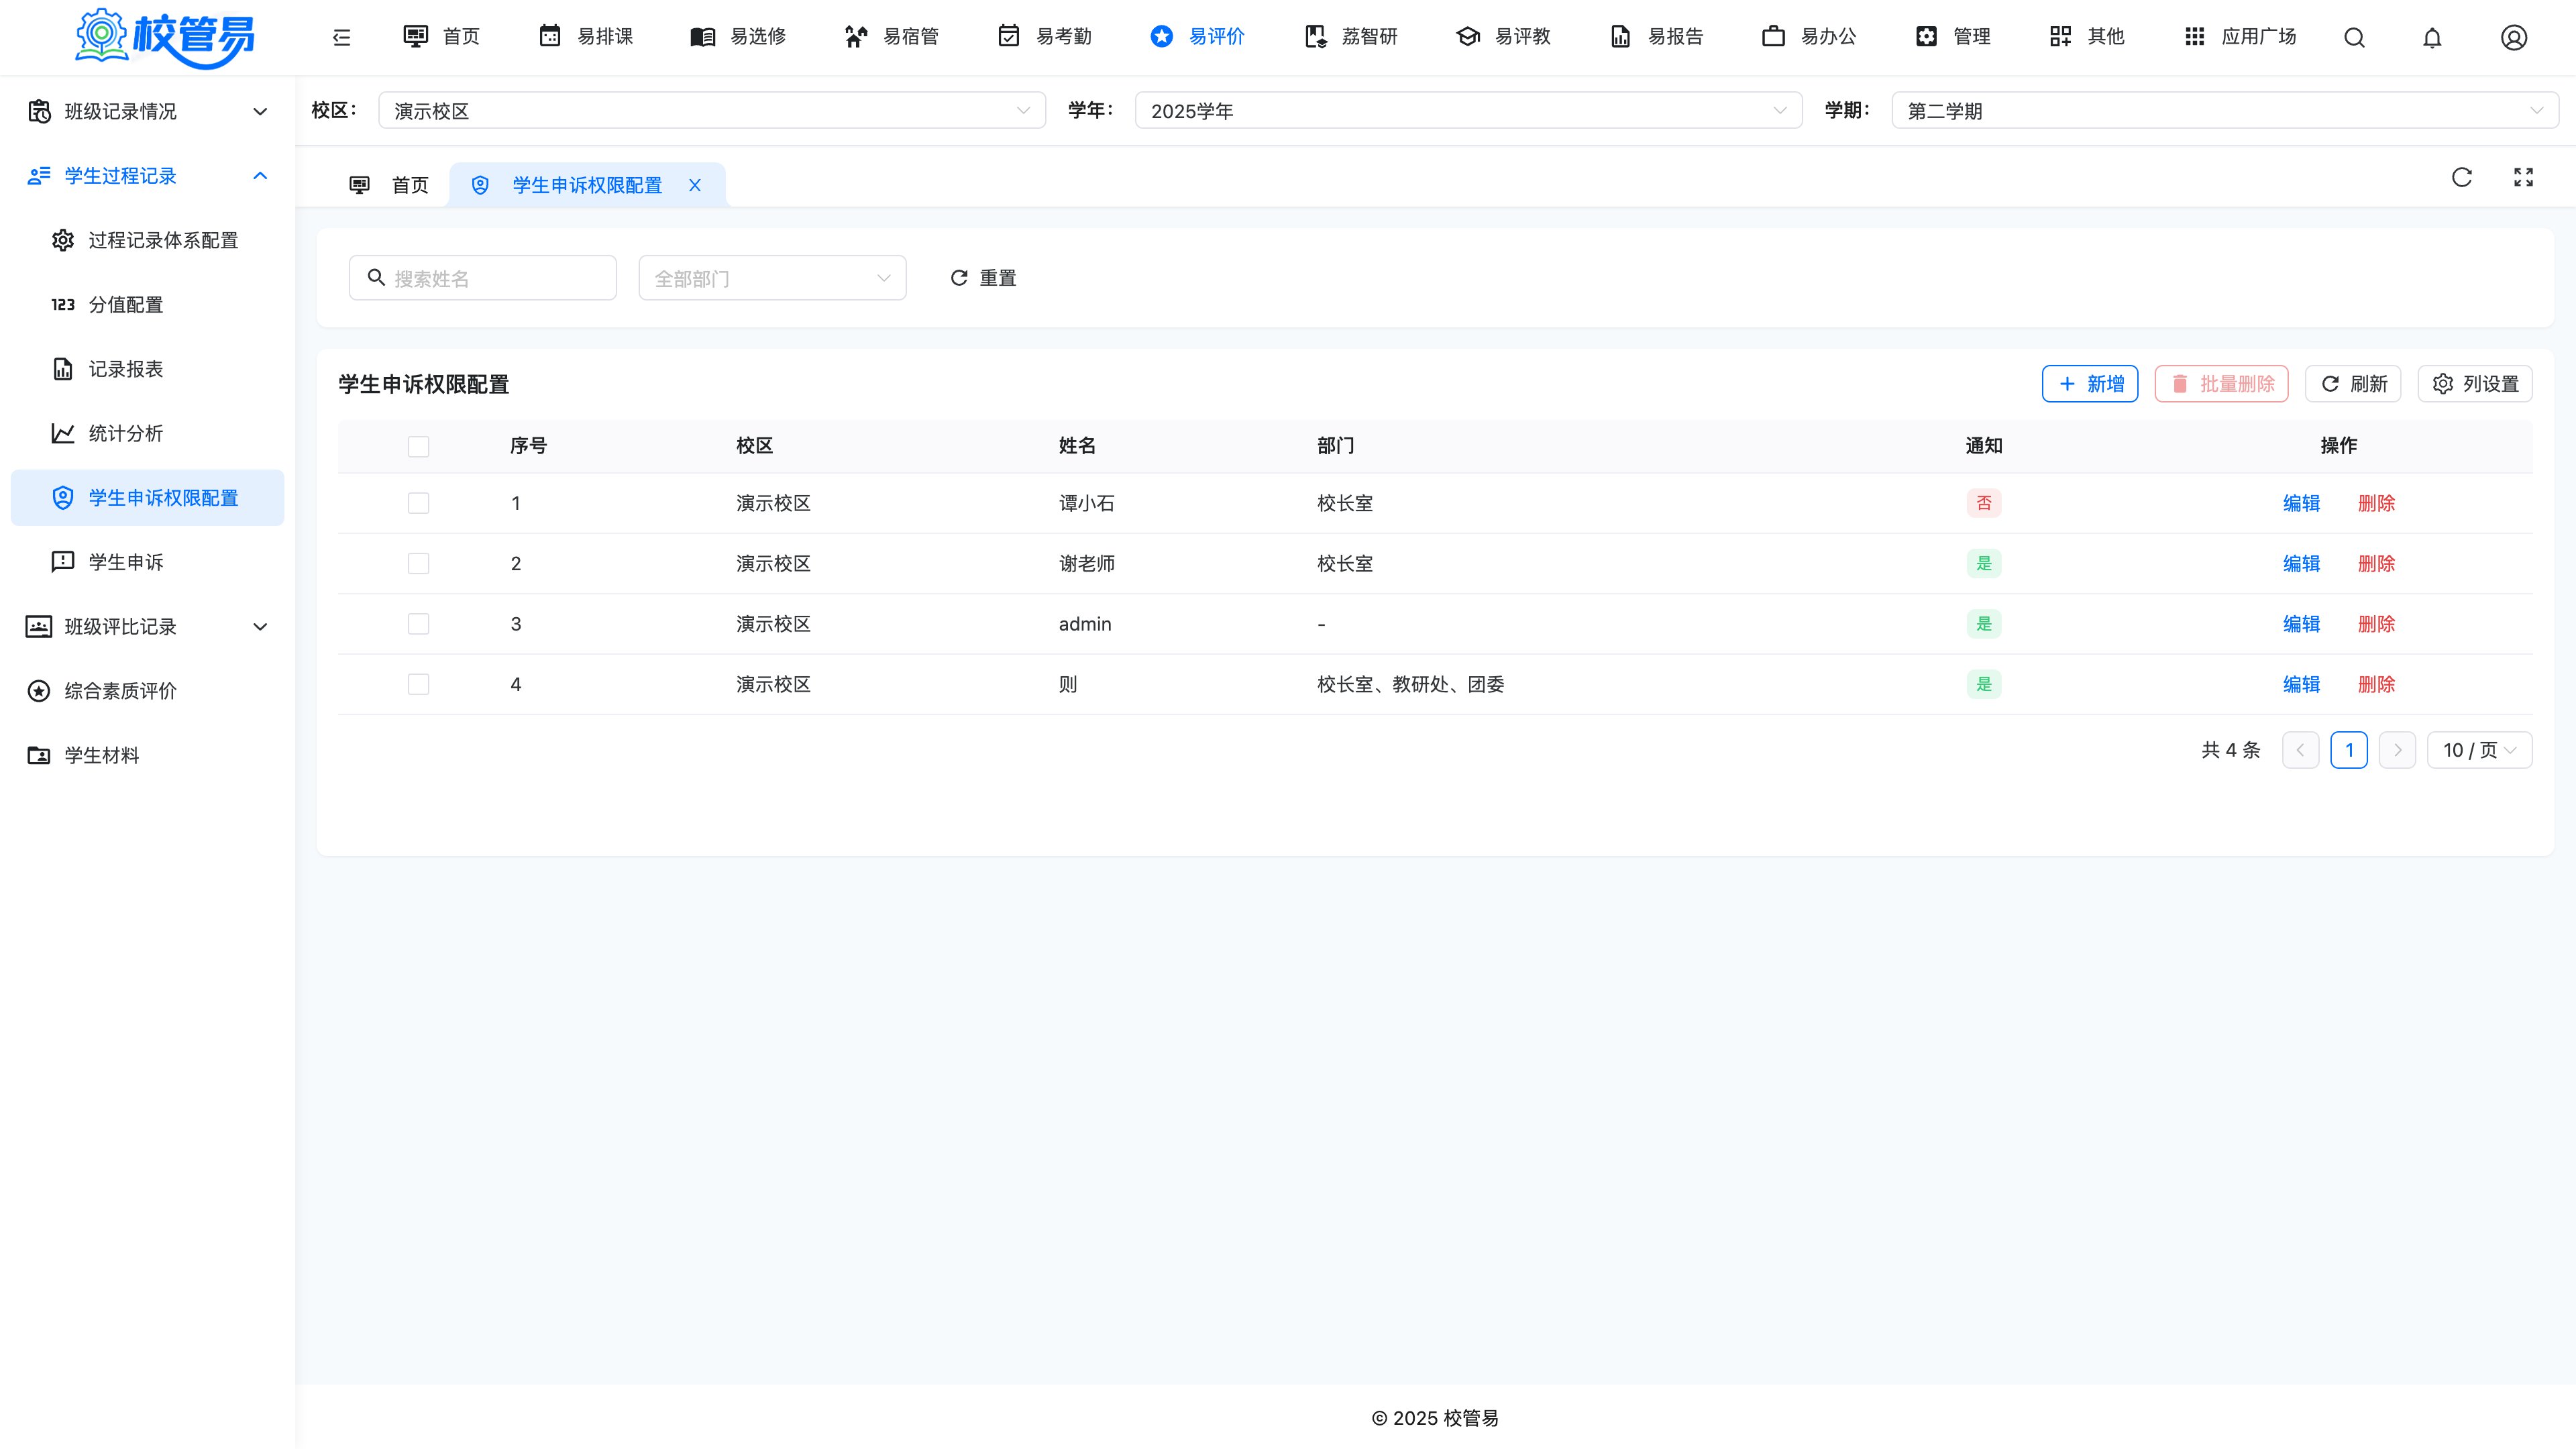This screenshot has height=1449, width=2576.
Task: Open the 10 / 页 page size dropdown
Action: coord(2479,750)
